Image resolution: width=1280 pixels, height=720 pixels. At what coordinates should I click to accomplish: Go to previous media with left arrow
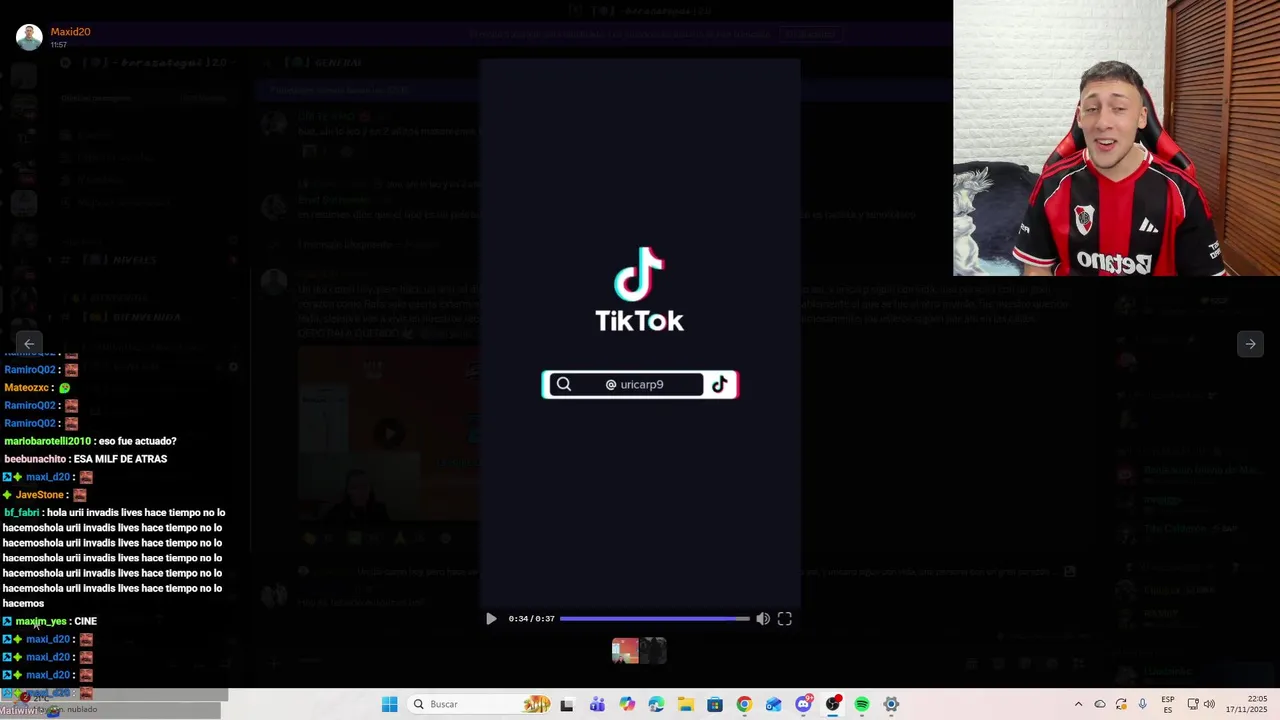tap(29, 344)
